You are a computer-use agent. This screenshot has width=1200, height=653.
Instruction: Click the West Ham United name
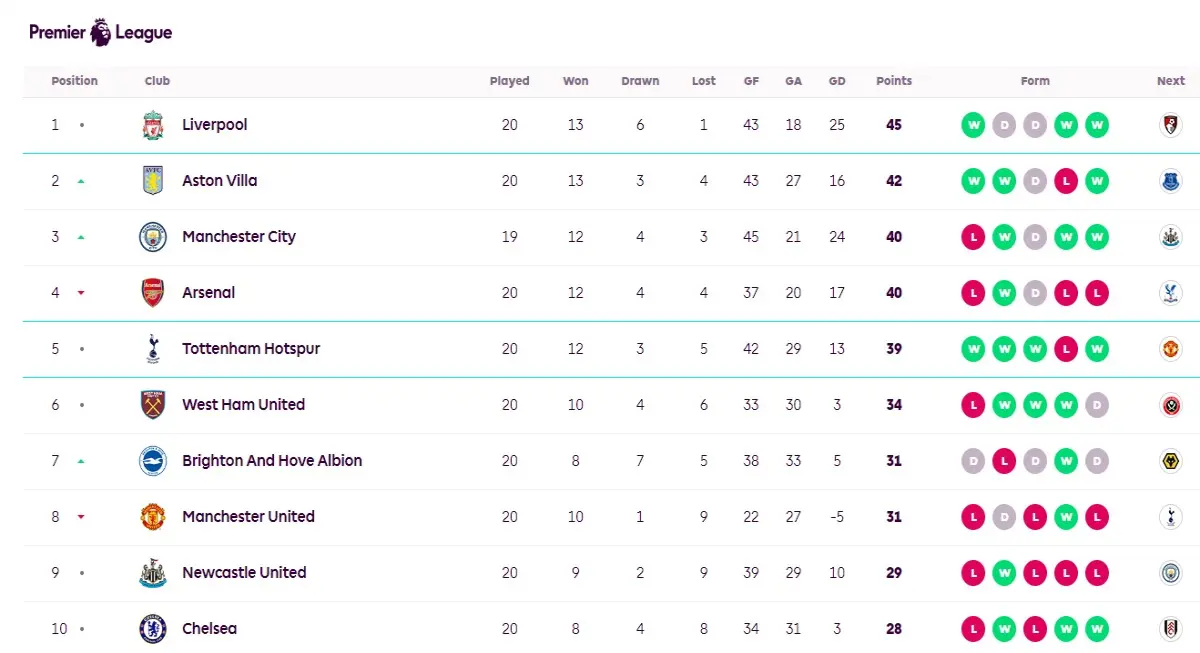pyautogui.click(x=243, y=405)
